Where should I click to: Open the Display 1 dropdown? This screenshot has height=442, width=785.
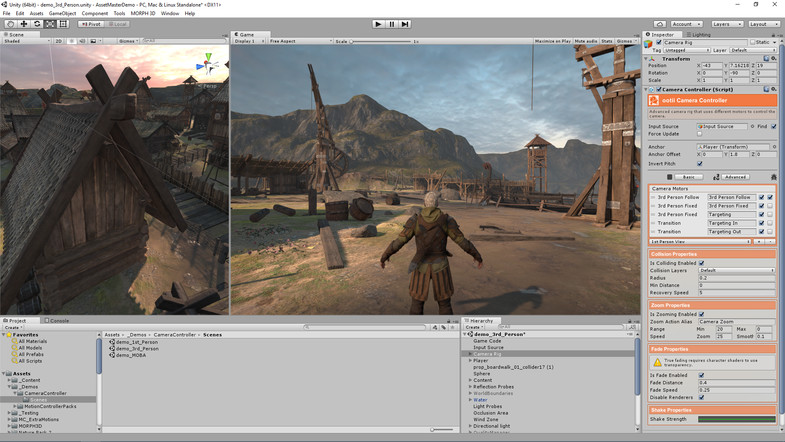(249, 41)
